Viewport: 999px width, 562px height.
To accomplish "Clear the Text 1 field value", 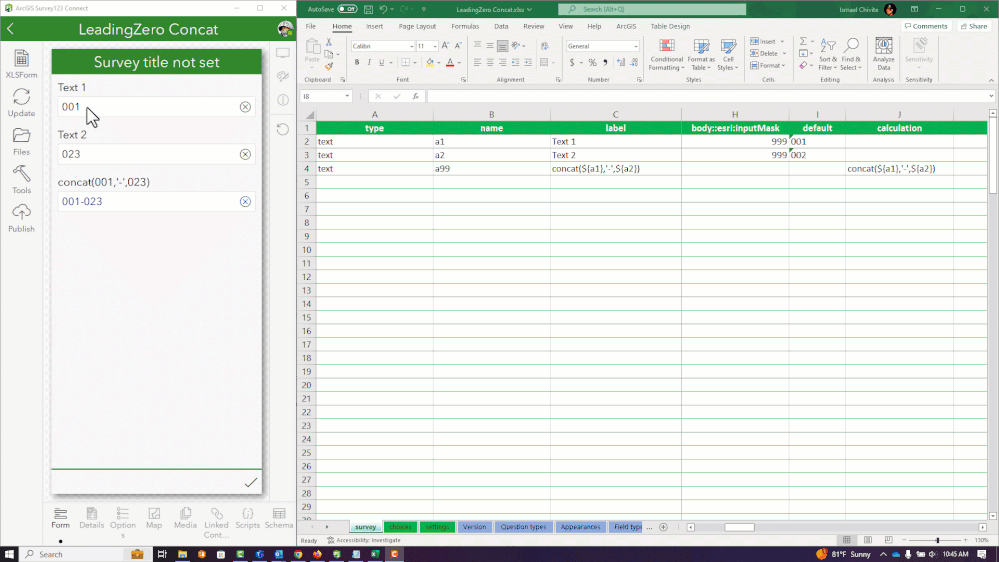I will click(245, 107).
